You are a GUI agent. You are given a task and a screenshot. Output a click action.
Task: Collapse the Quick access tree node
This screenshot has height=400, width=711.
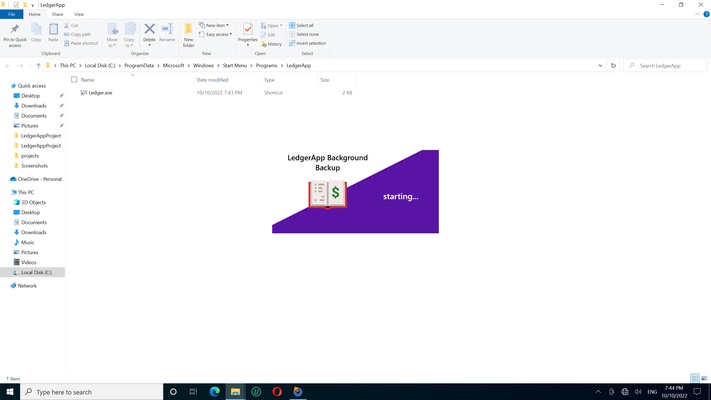[7, 86]
